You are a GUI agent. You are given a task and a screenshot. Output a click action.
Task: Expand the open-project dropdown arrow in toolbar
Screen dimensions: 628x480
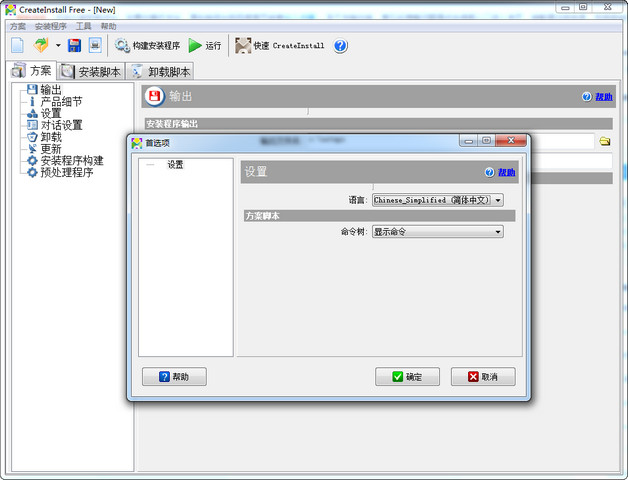point(58,45)
